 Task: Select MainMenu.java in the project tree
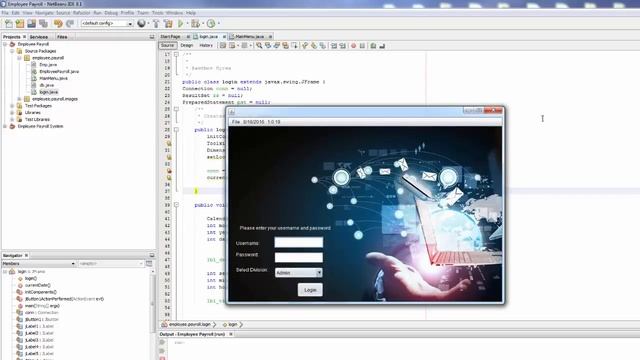click(53, 78)
